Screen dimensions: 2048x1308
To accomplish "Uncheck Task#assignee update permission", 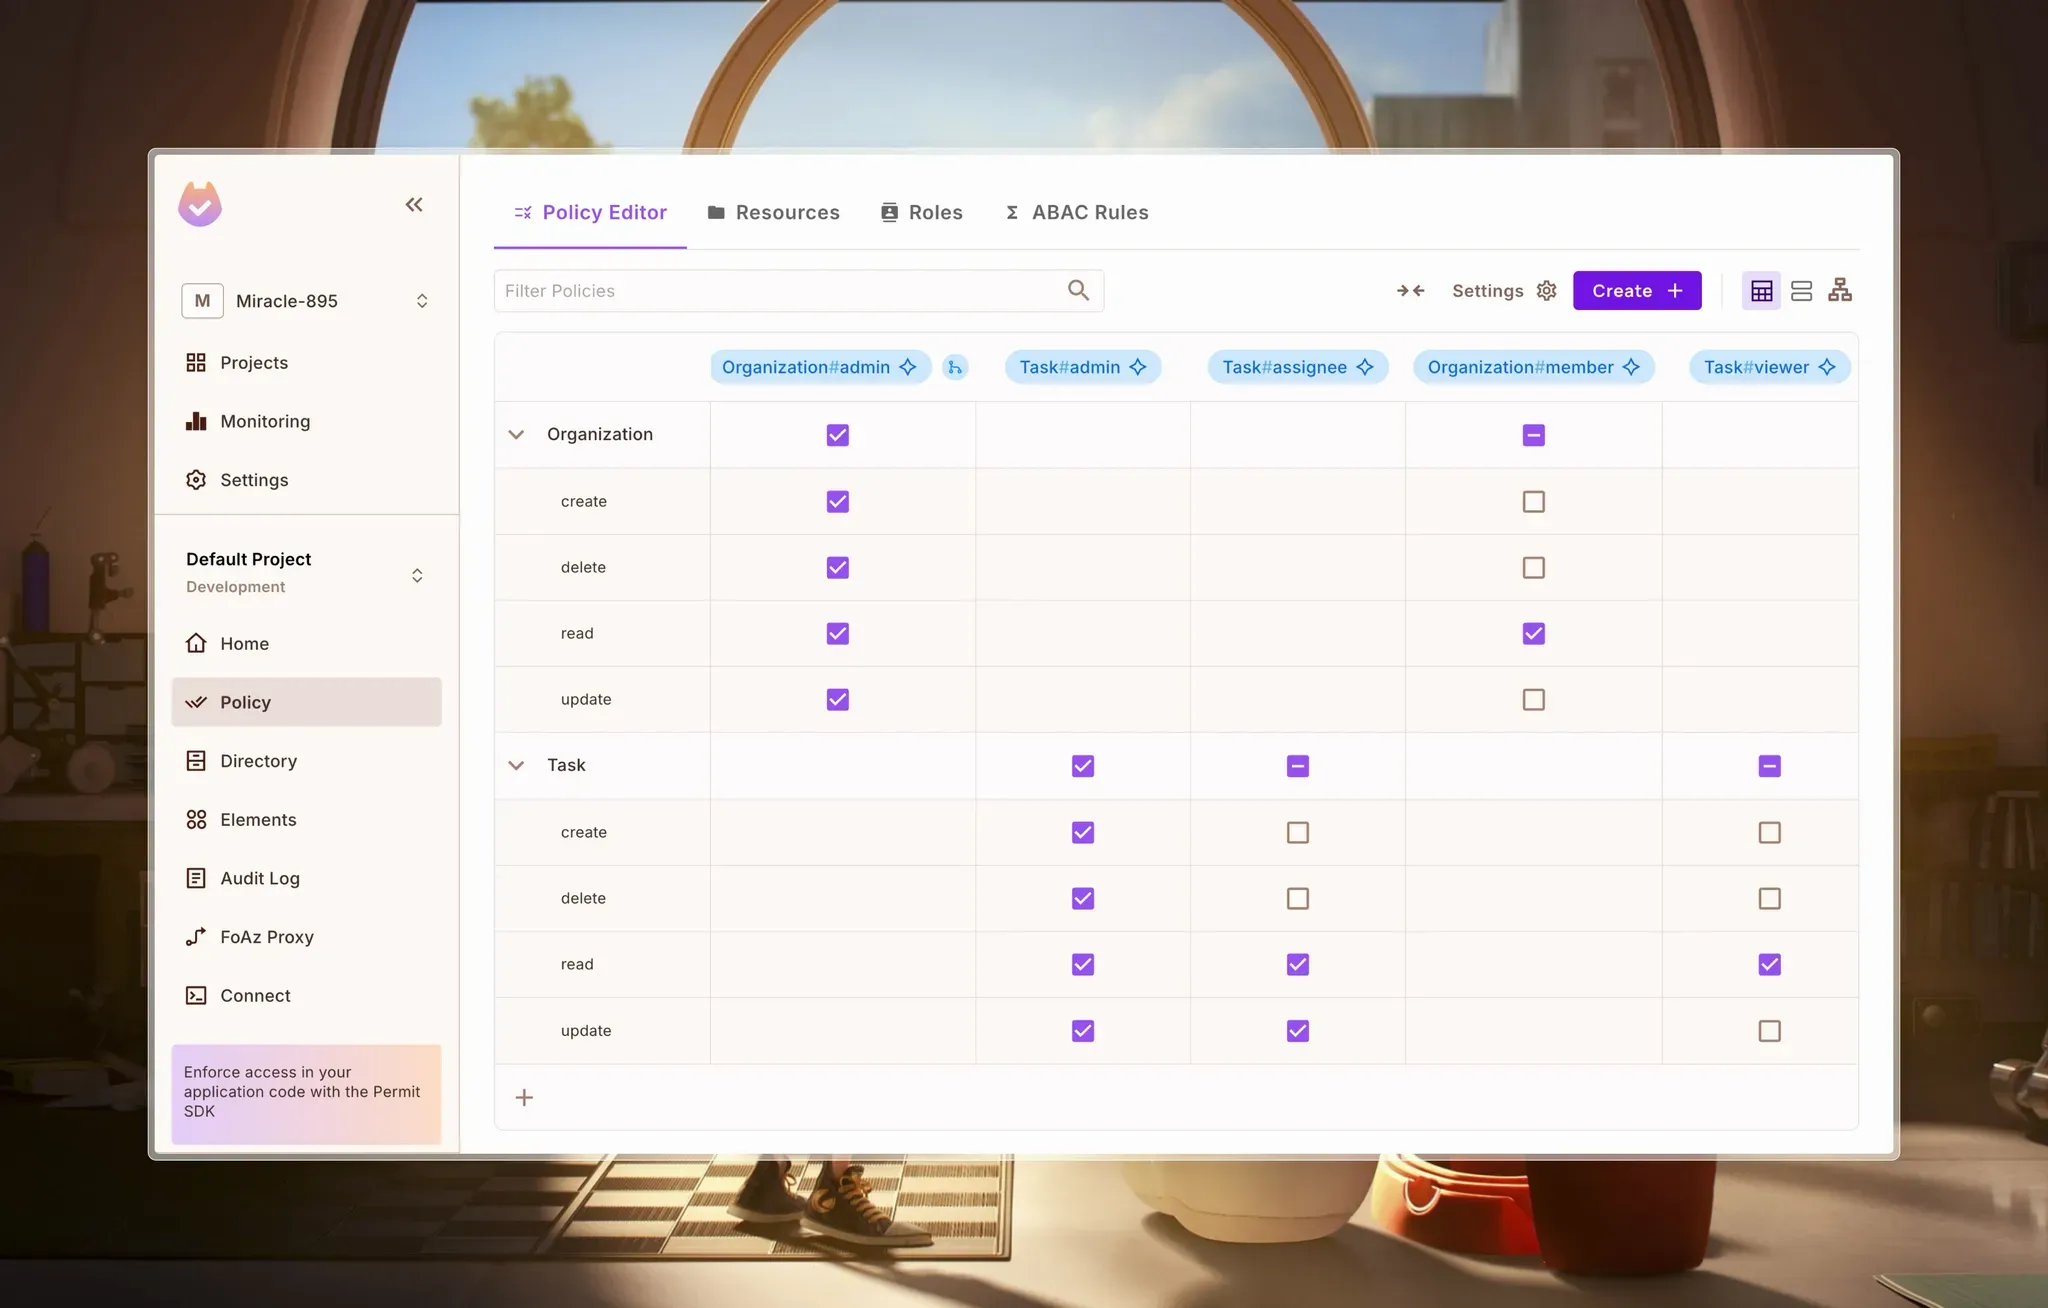I will coord(1297,1031).
